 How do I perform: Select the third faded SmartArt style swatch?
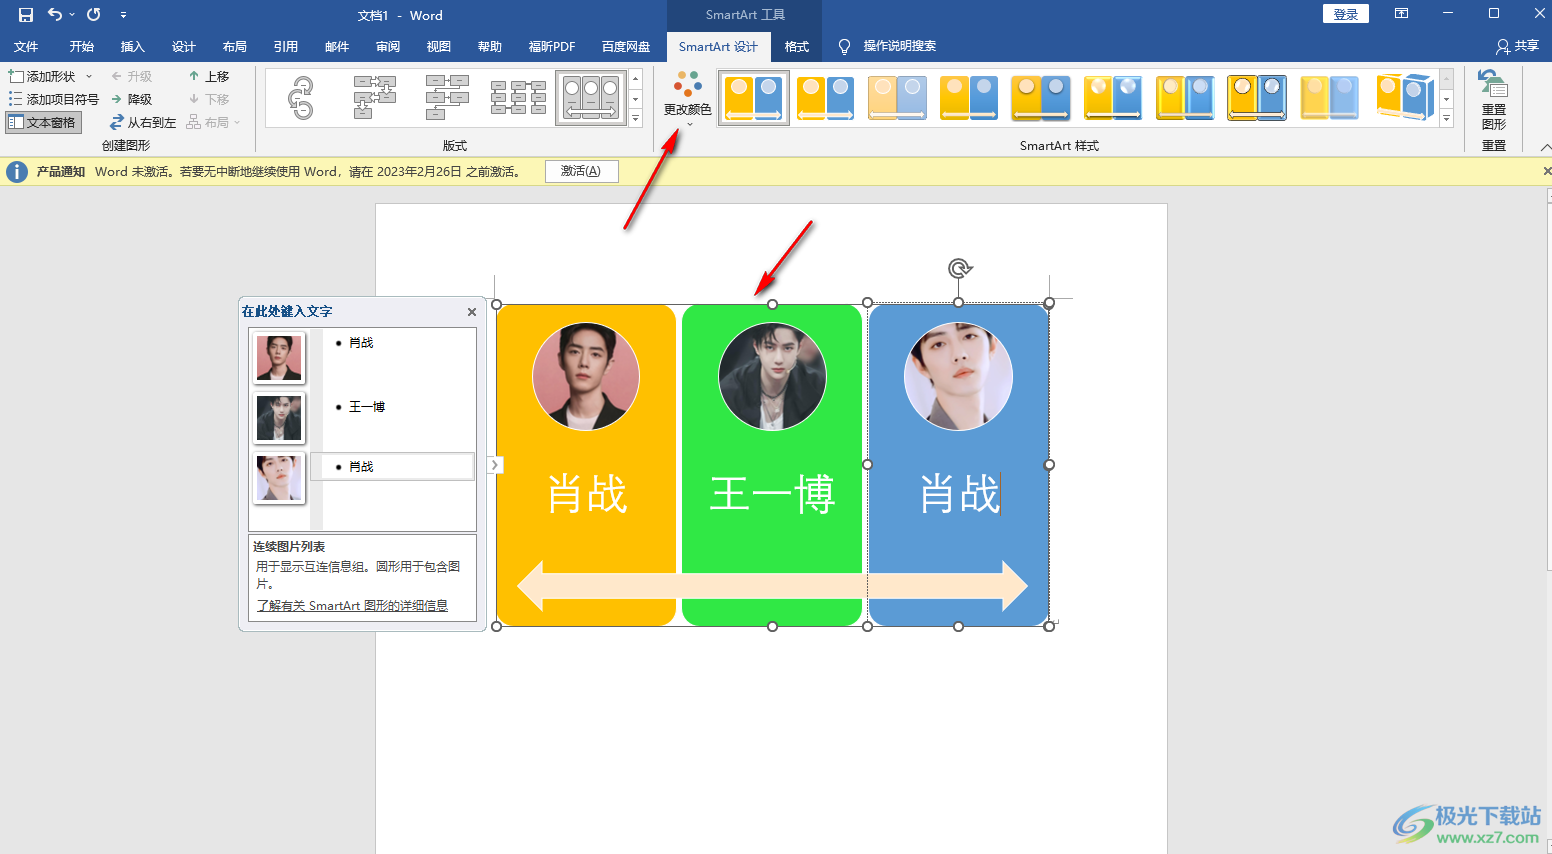point(898,98)
